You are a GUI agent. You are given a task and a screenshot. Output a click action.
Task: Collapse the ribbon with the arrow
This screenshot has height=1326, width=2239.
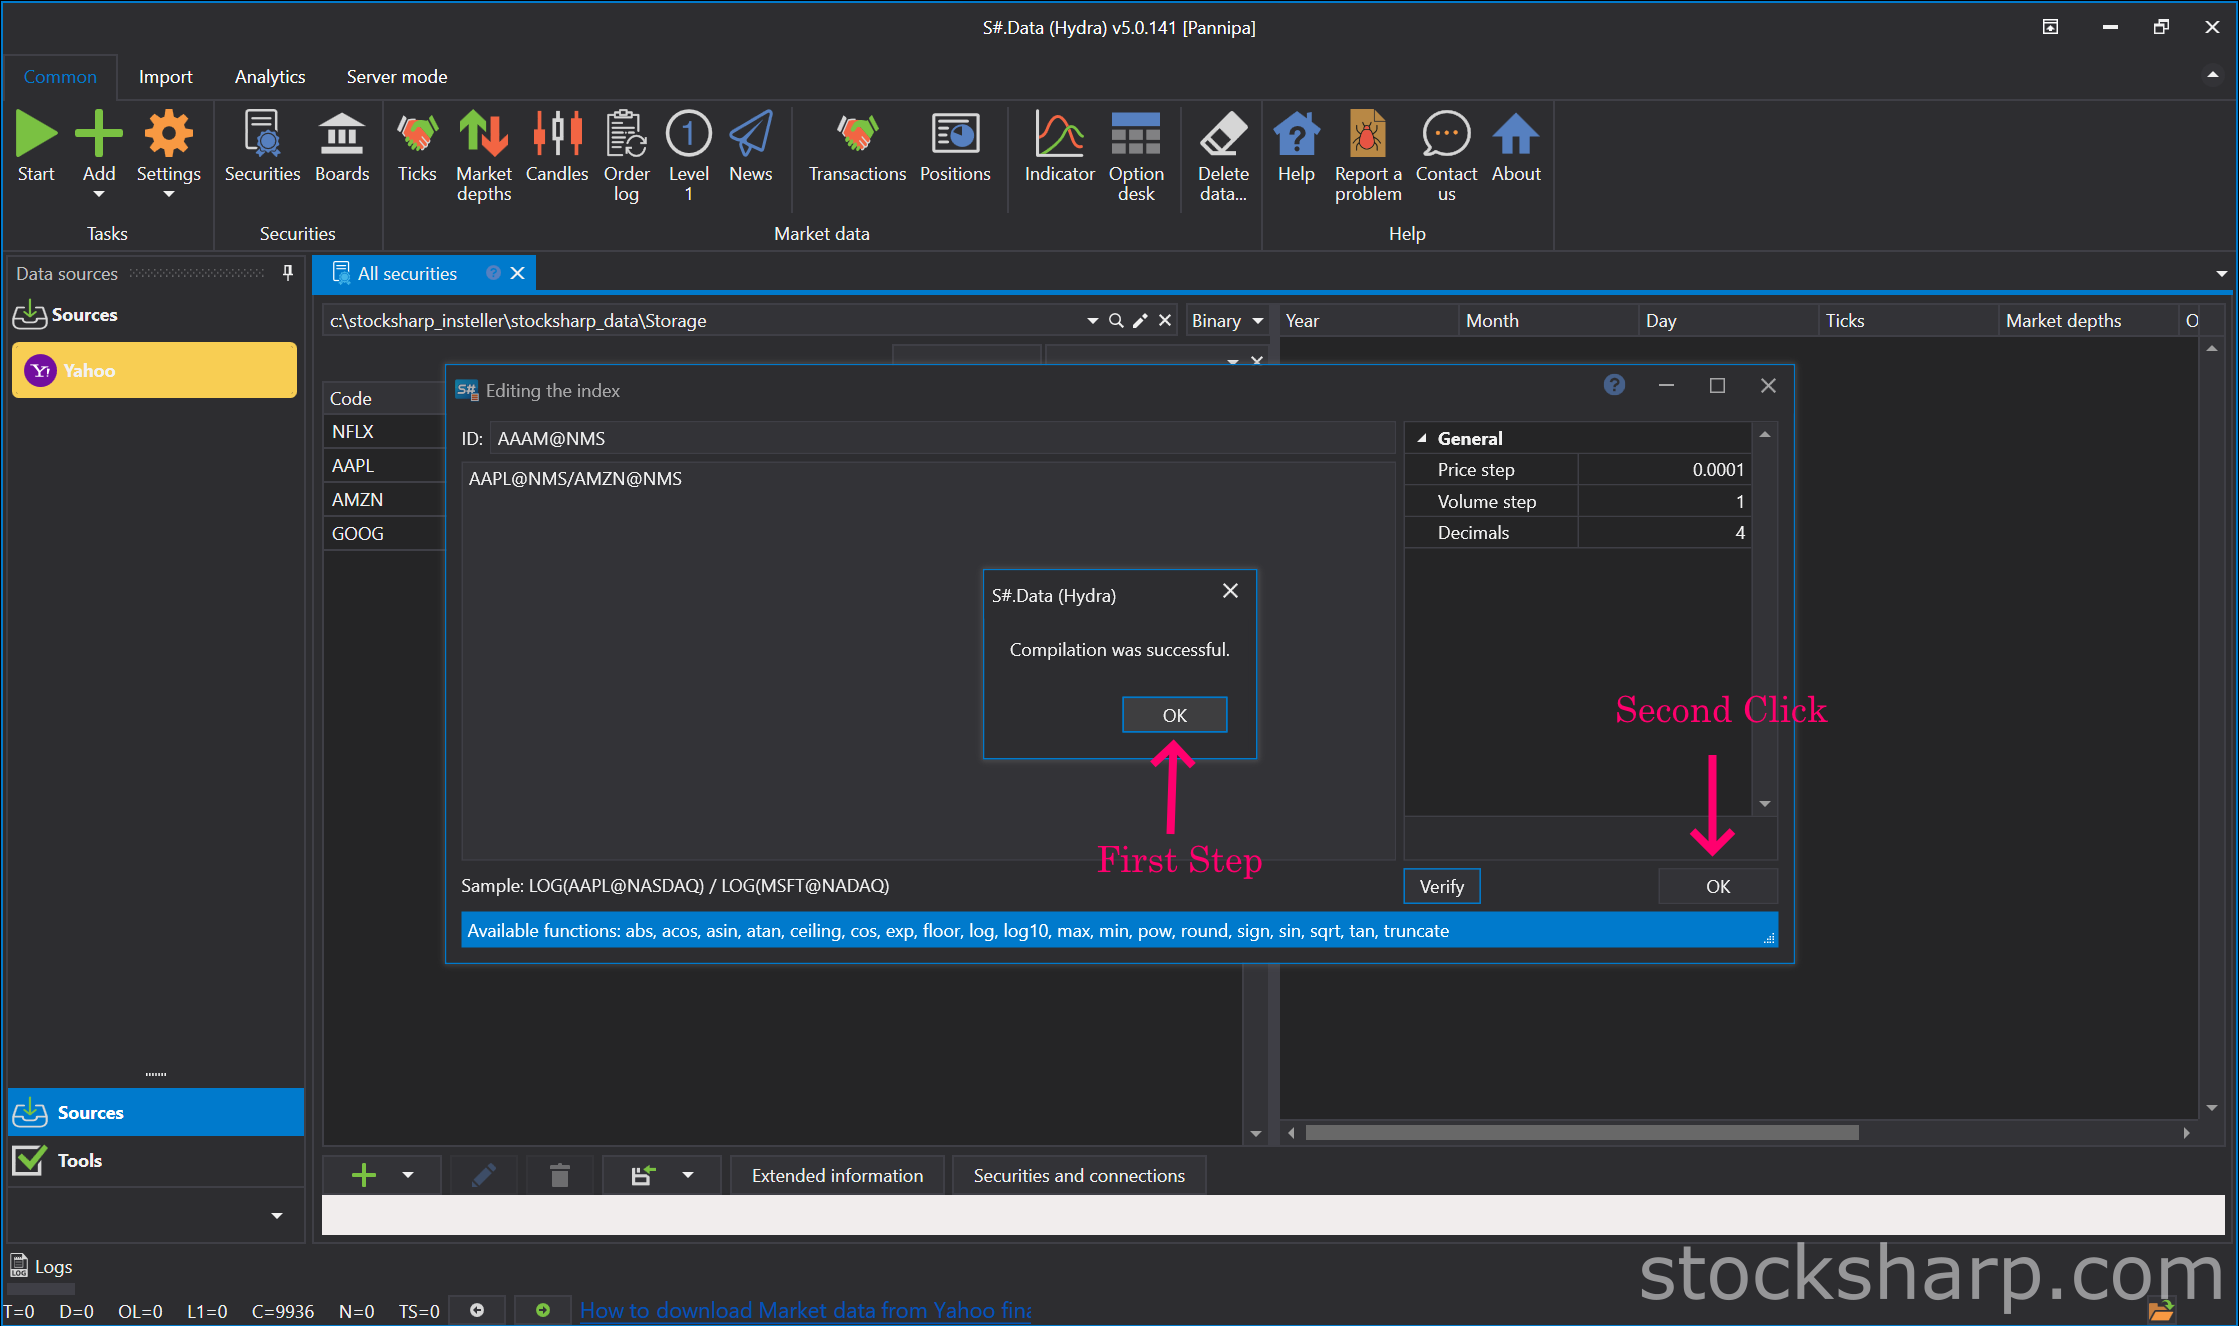click(x=2212, y=76)
